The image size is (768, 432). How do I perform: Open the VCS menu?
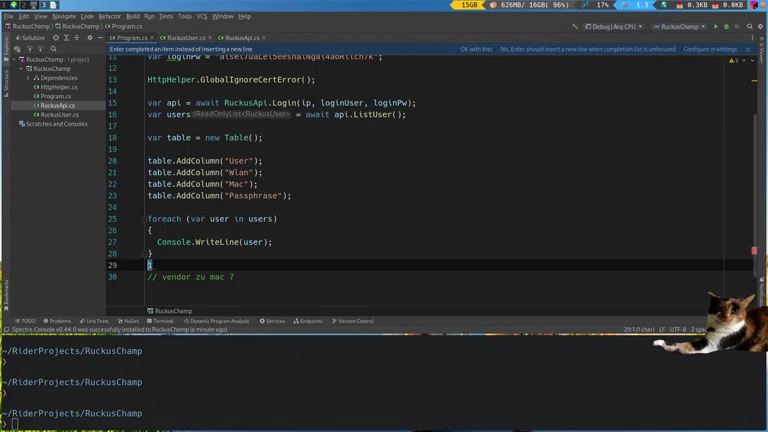coord(202,16)
